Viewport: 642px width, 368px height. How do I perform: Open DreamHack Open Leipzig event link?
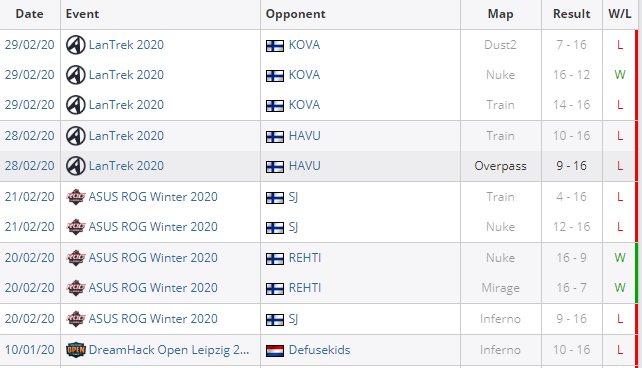point(169,350)
